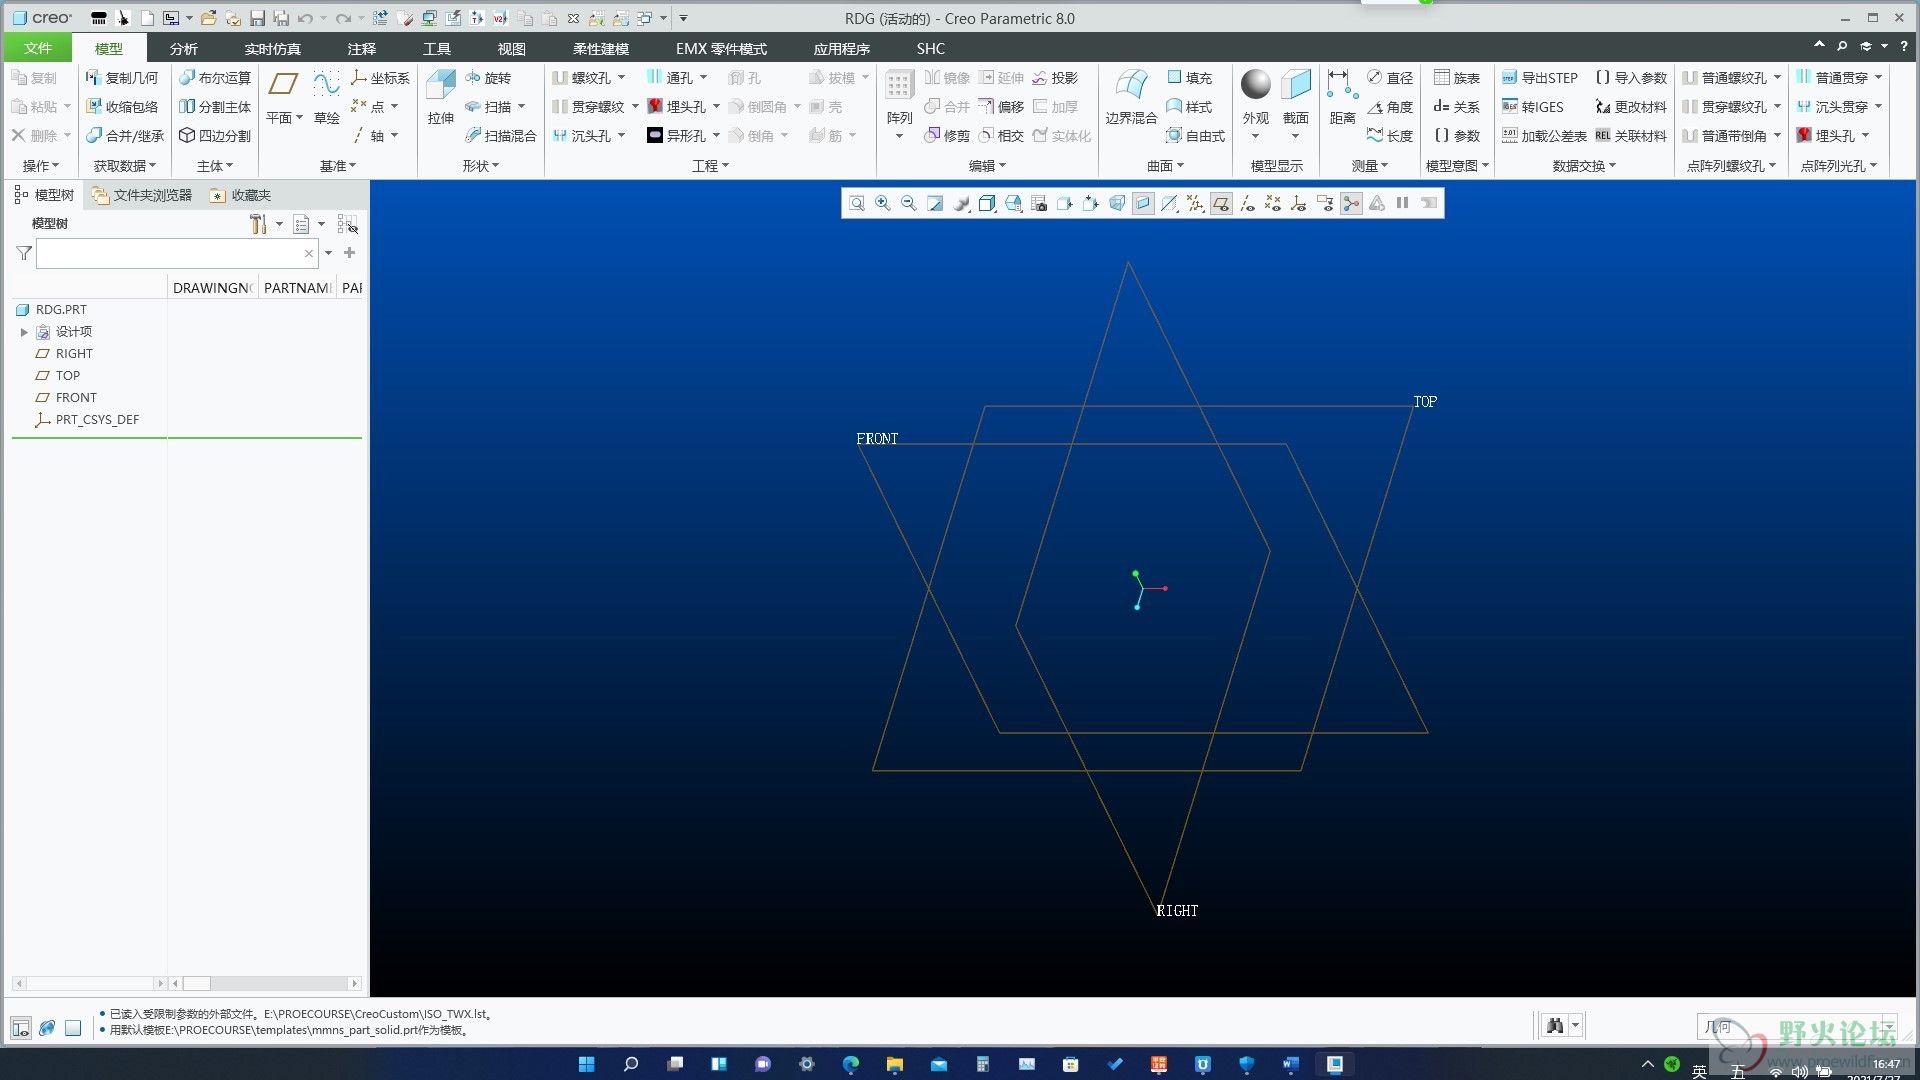Image resolution: width=1920 pixels, height=1080 pixels.
Task: Expand the 形状 group dropdown
Action: (x=481, y=166)
